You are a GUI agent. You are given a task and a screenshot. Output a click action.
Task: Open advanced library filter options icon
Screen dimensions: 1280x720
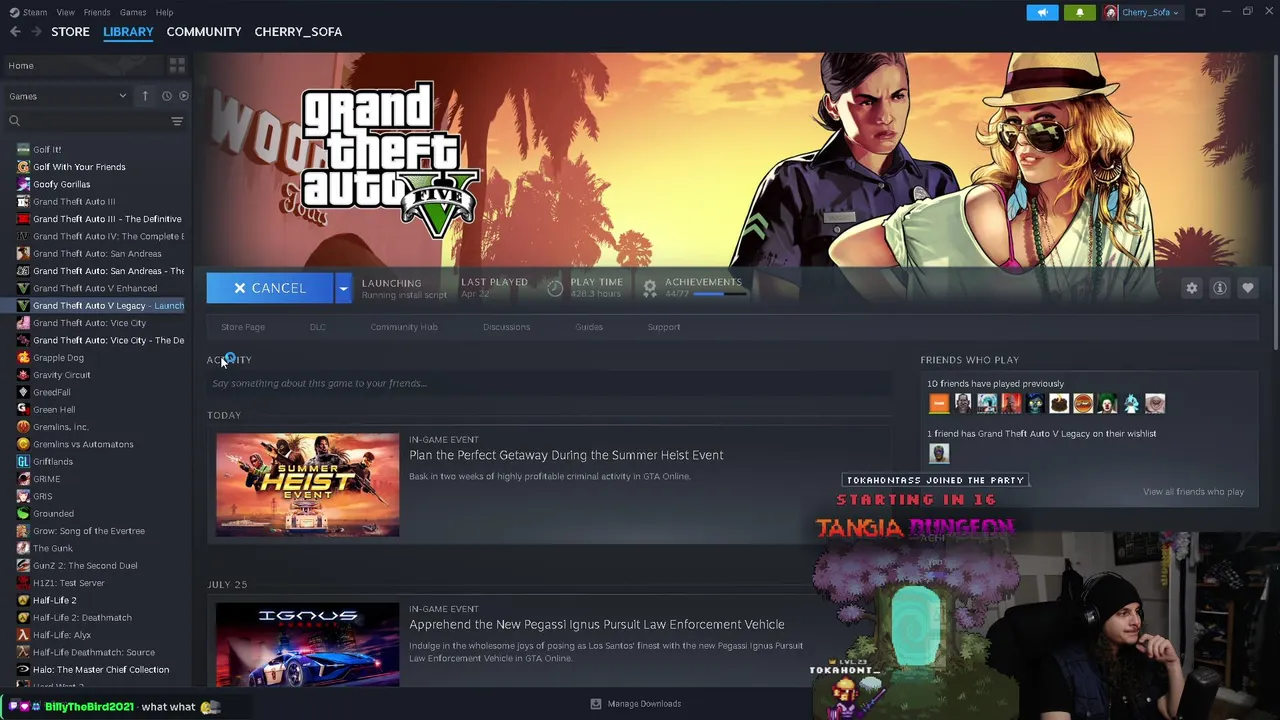[177, 121]
